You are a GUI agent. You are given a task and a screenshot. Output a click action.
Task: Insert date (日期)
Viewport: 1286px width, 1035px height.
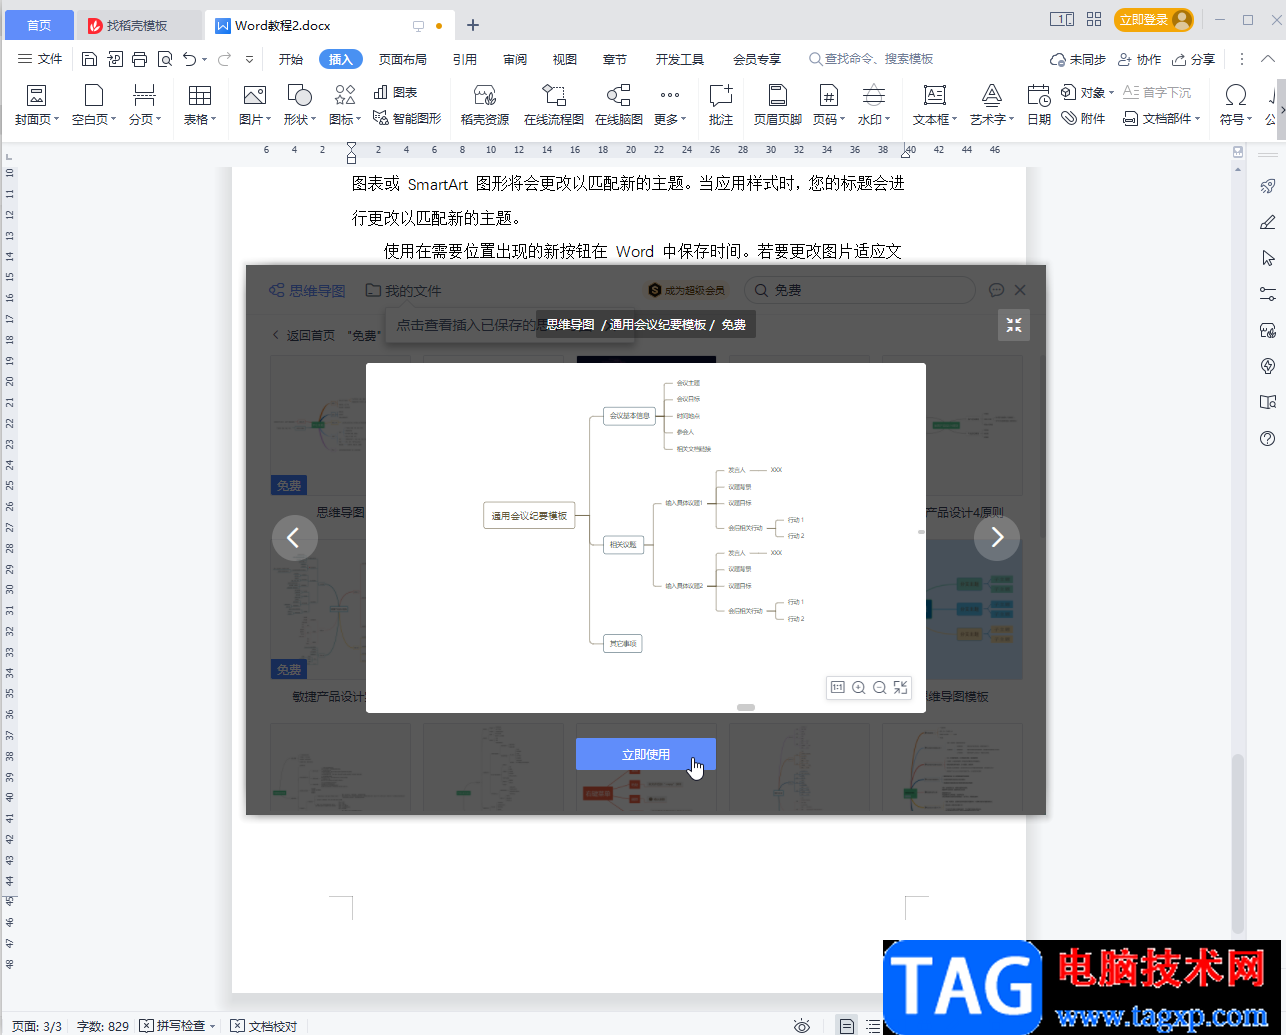pos(1039,105)
